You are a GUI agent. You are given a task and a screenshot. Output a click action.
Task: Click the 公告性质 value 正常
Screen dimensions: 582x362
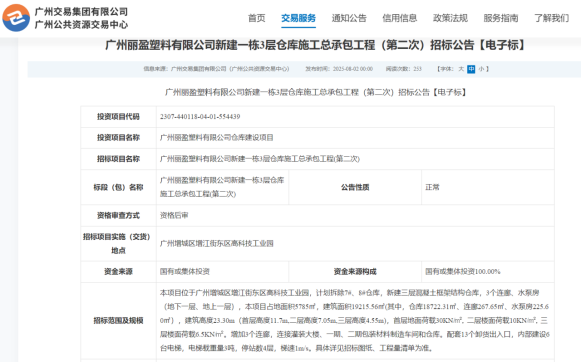[x=432, y=187]
